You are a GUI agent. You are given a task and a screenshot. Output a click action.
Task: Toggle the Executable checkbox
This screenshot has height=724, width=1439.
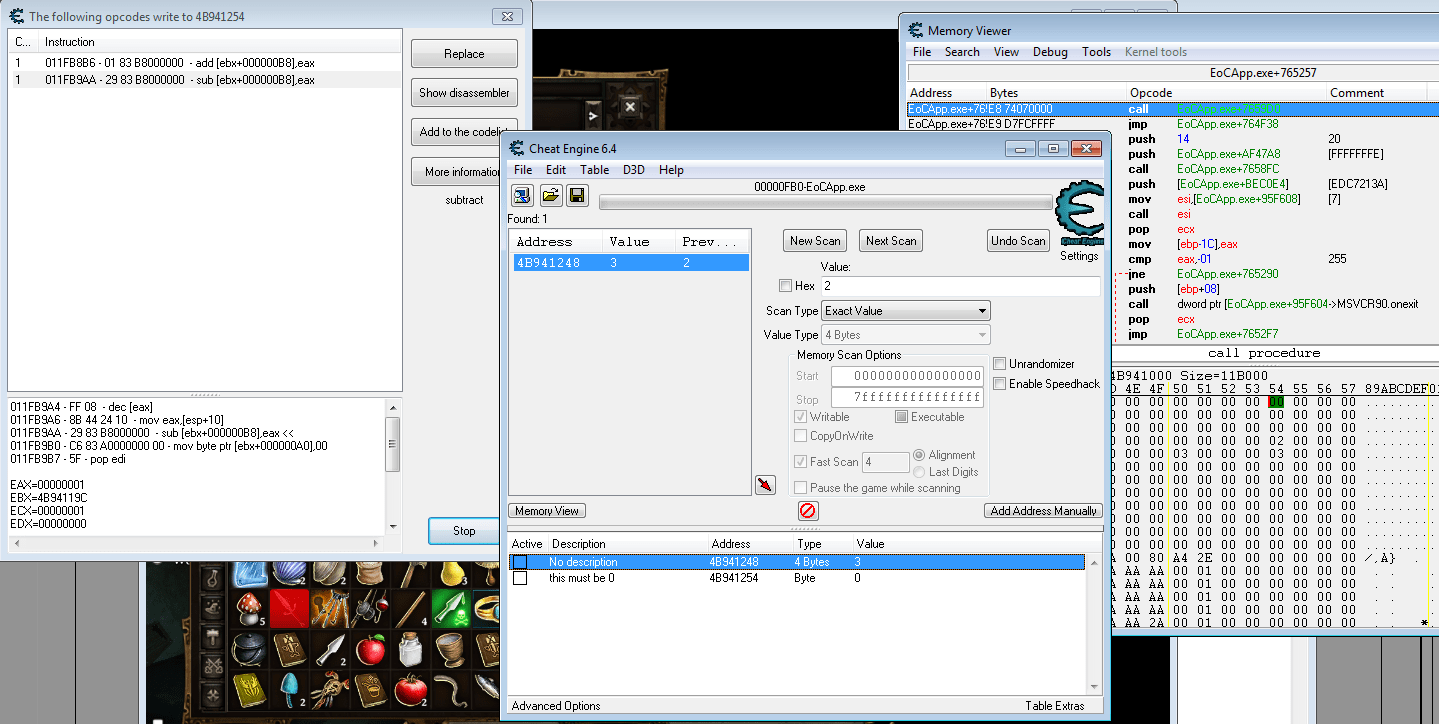click(901, 417)
